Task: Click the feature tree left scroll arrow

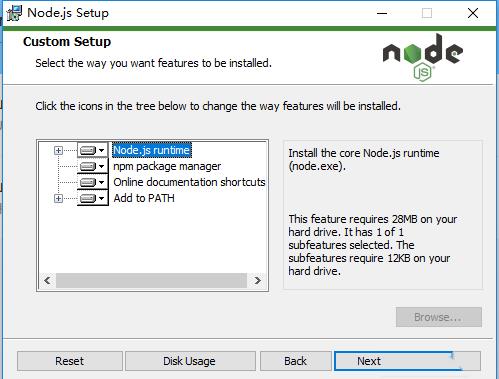Action: tap(47, 280)
